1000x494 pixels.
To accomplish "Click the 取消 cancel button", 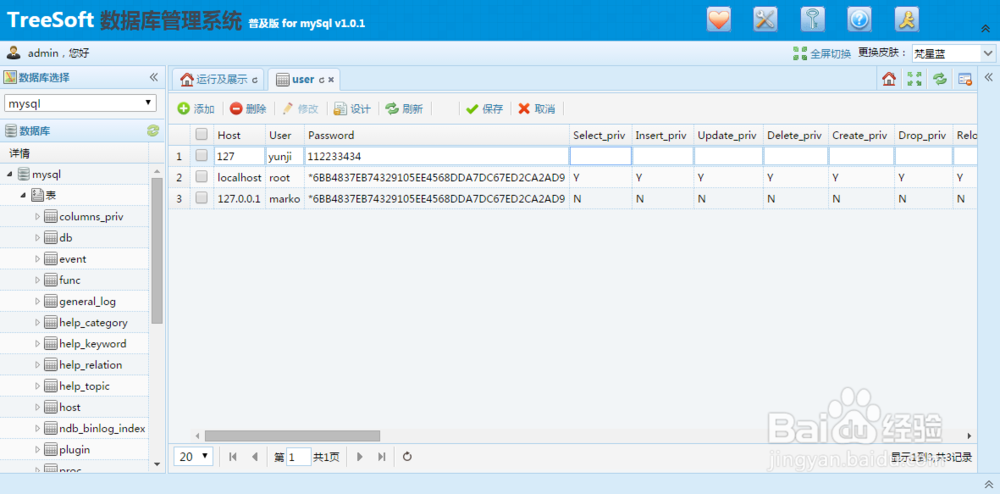I will tap(536, 109).
